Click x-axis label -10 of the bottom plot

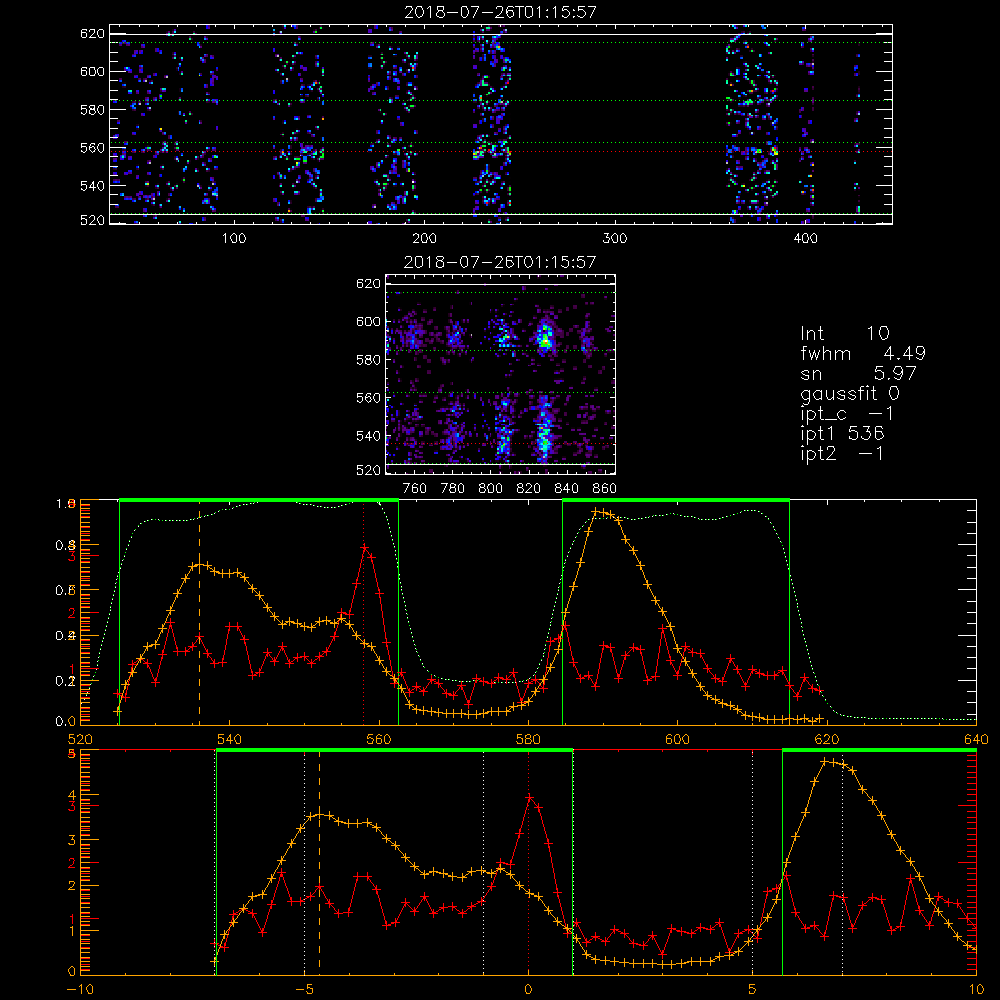80,989
